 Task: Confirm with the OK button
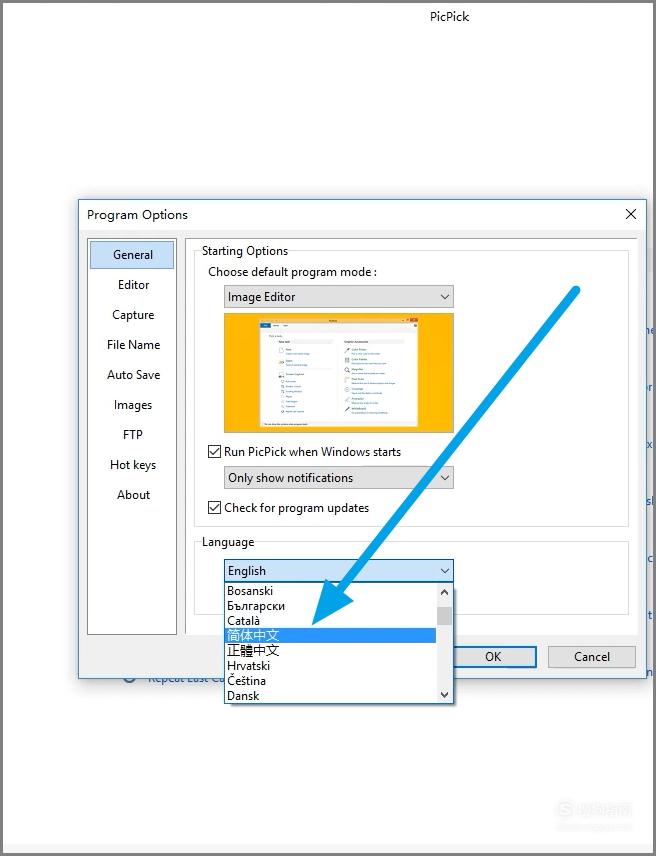(x=493, y=657)
